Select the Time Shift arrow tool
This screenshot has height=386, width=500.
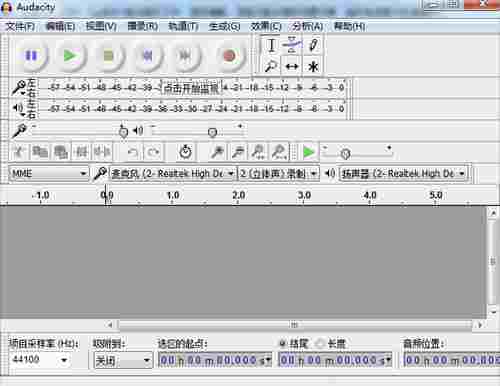(292, 67)
